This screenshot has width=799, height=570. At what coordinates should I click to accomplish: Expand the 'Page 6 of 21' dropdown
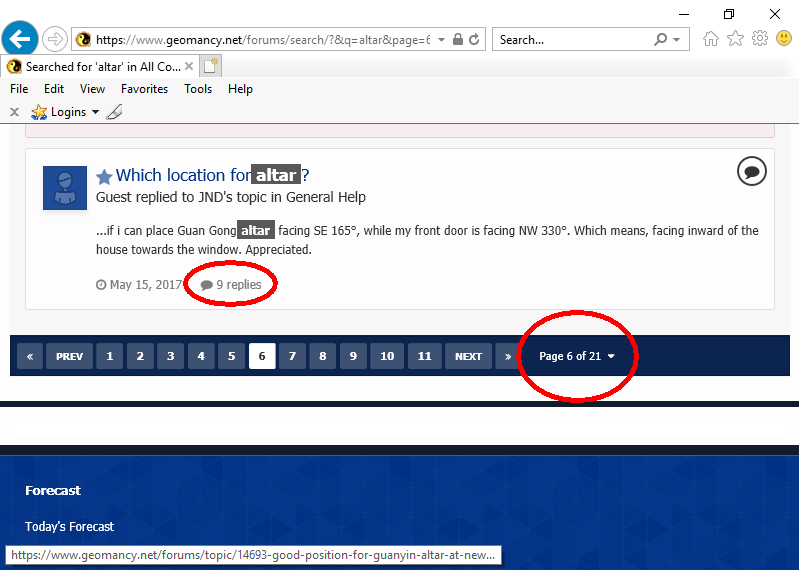577,356
